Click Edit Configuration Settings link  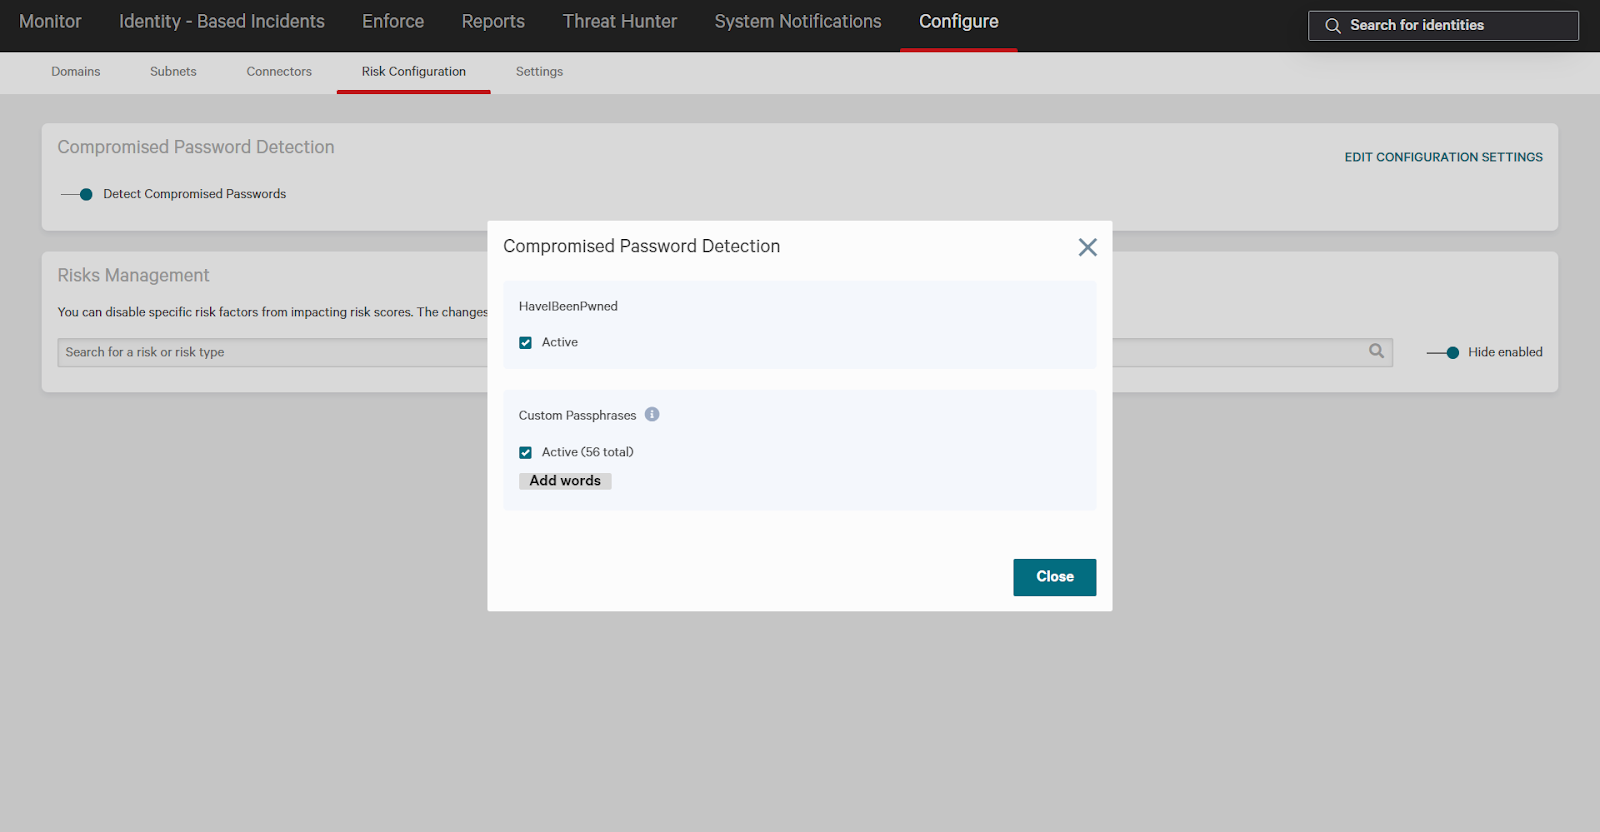1443,157
